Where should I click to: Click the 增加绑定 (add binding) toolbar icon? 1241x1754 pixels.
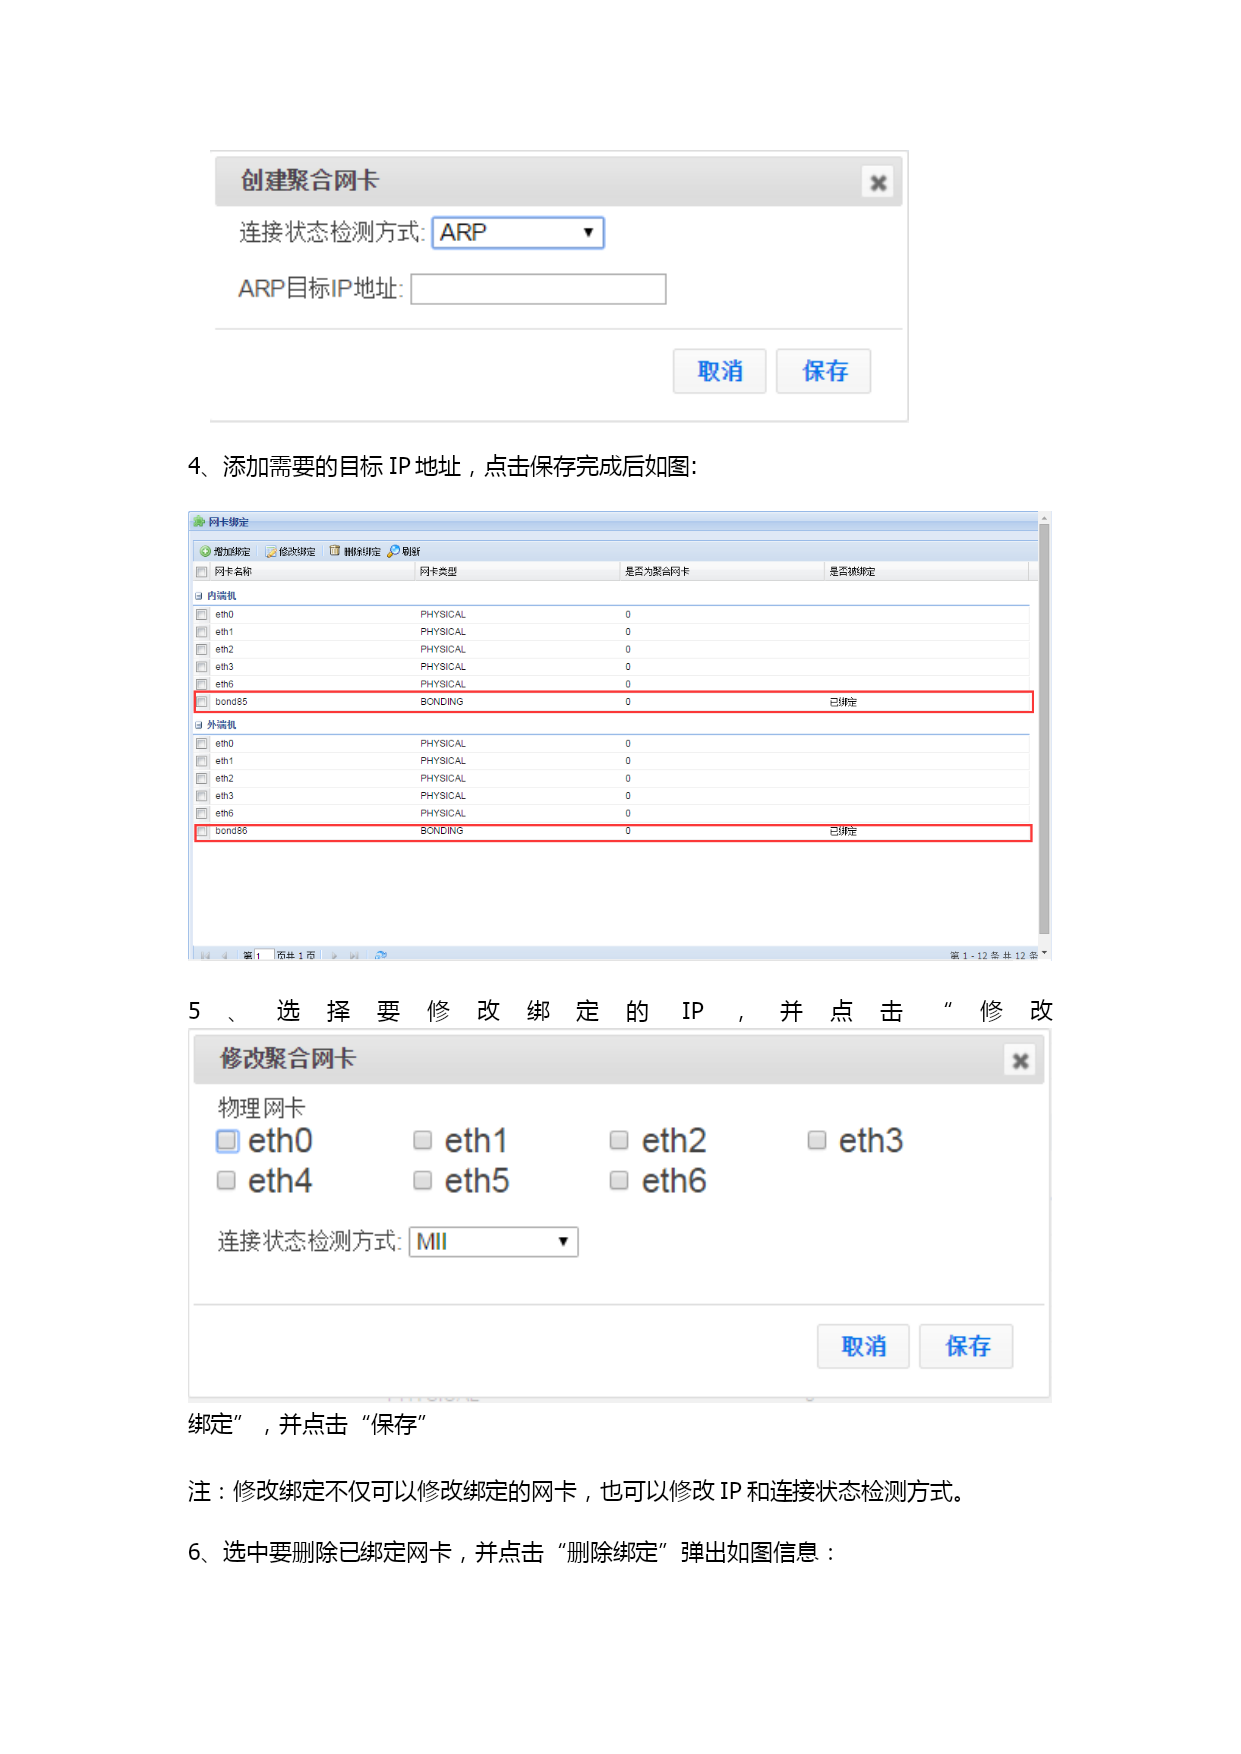205,552
